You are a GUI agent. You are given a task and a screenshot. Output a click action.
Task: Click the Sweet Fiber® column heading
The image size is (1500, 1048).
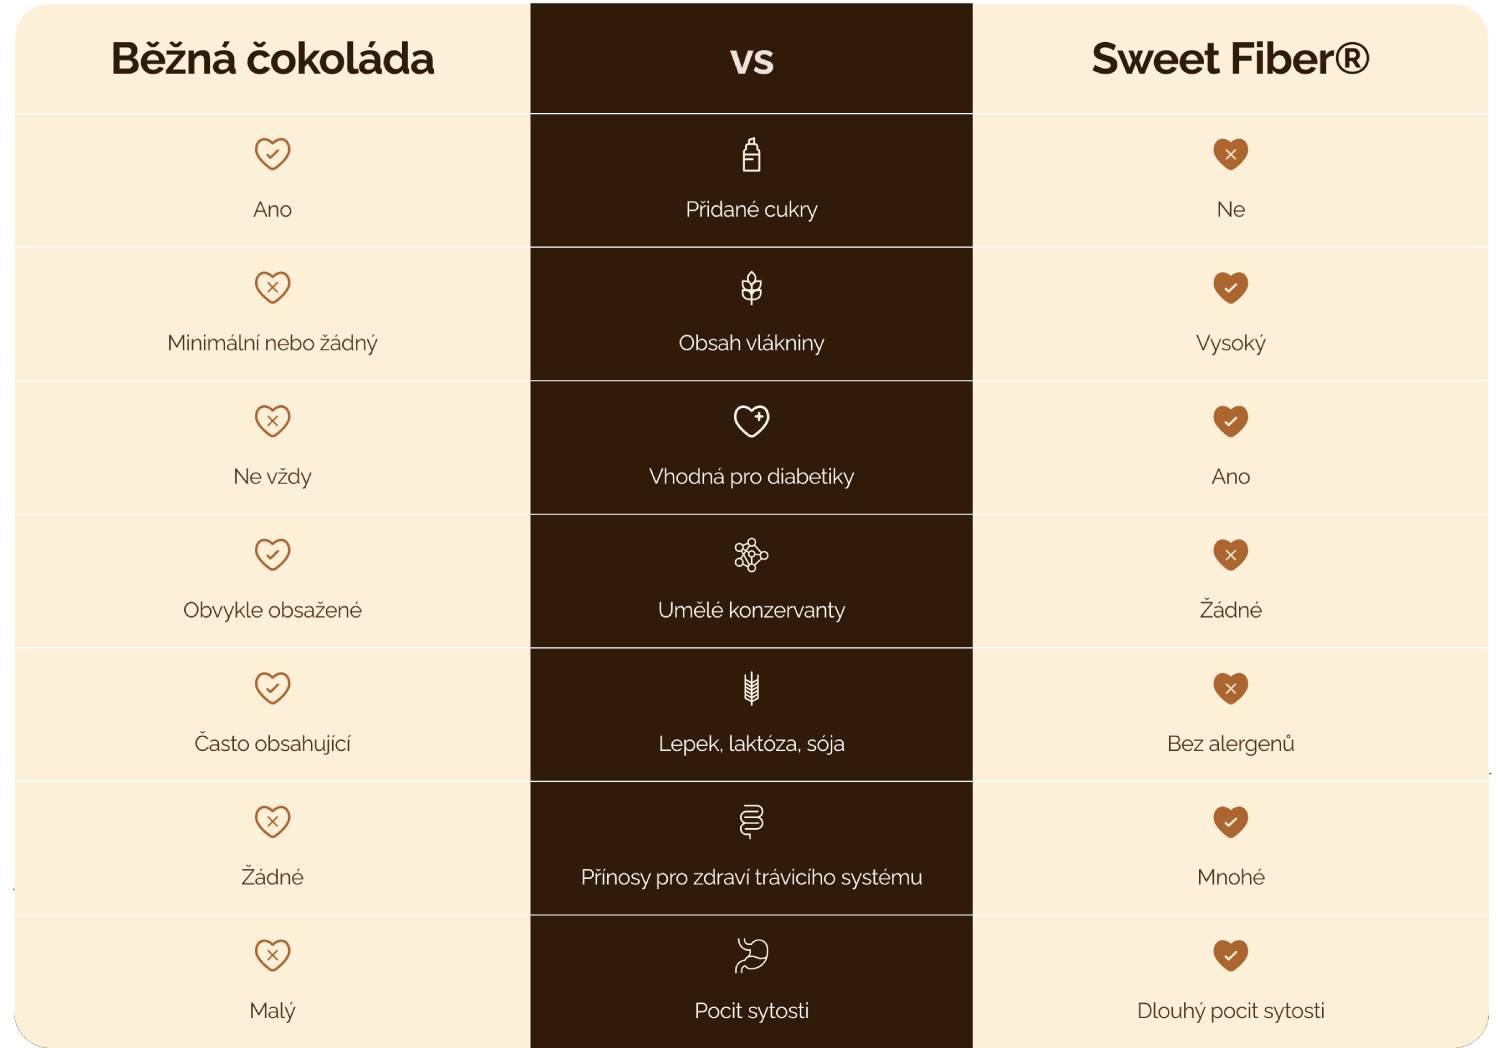[x=1230, y=59]
